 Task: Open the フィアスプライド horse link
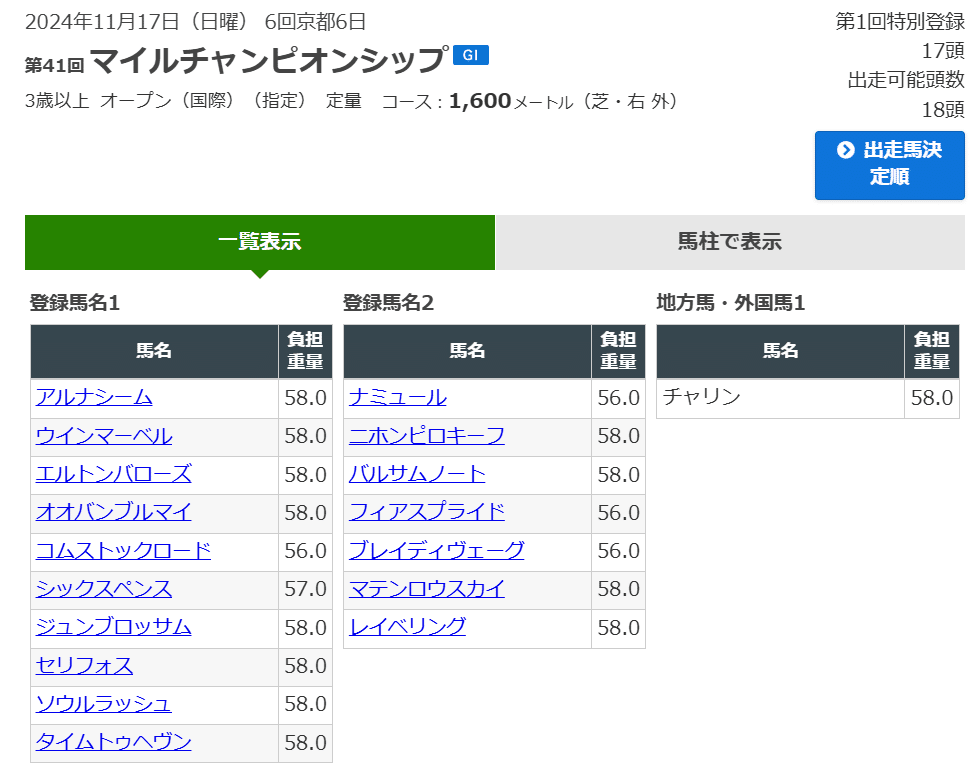pyautogui.click(x=427, y=512)
